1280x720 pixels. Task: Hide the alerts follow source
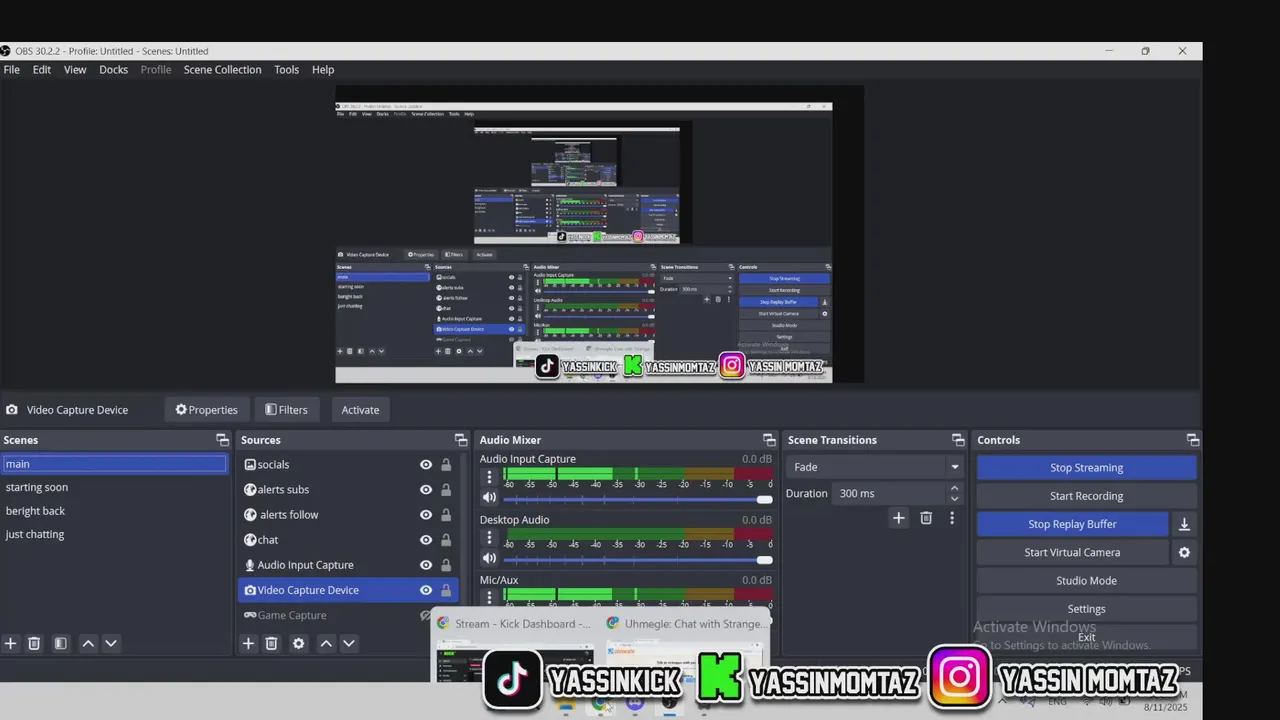(426, 515)
